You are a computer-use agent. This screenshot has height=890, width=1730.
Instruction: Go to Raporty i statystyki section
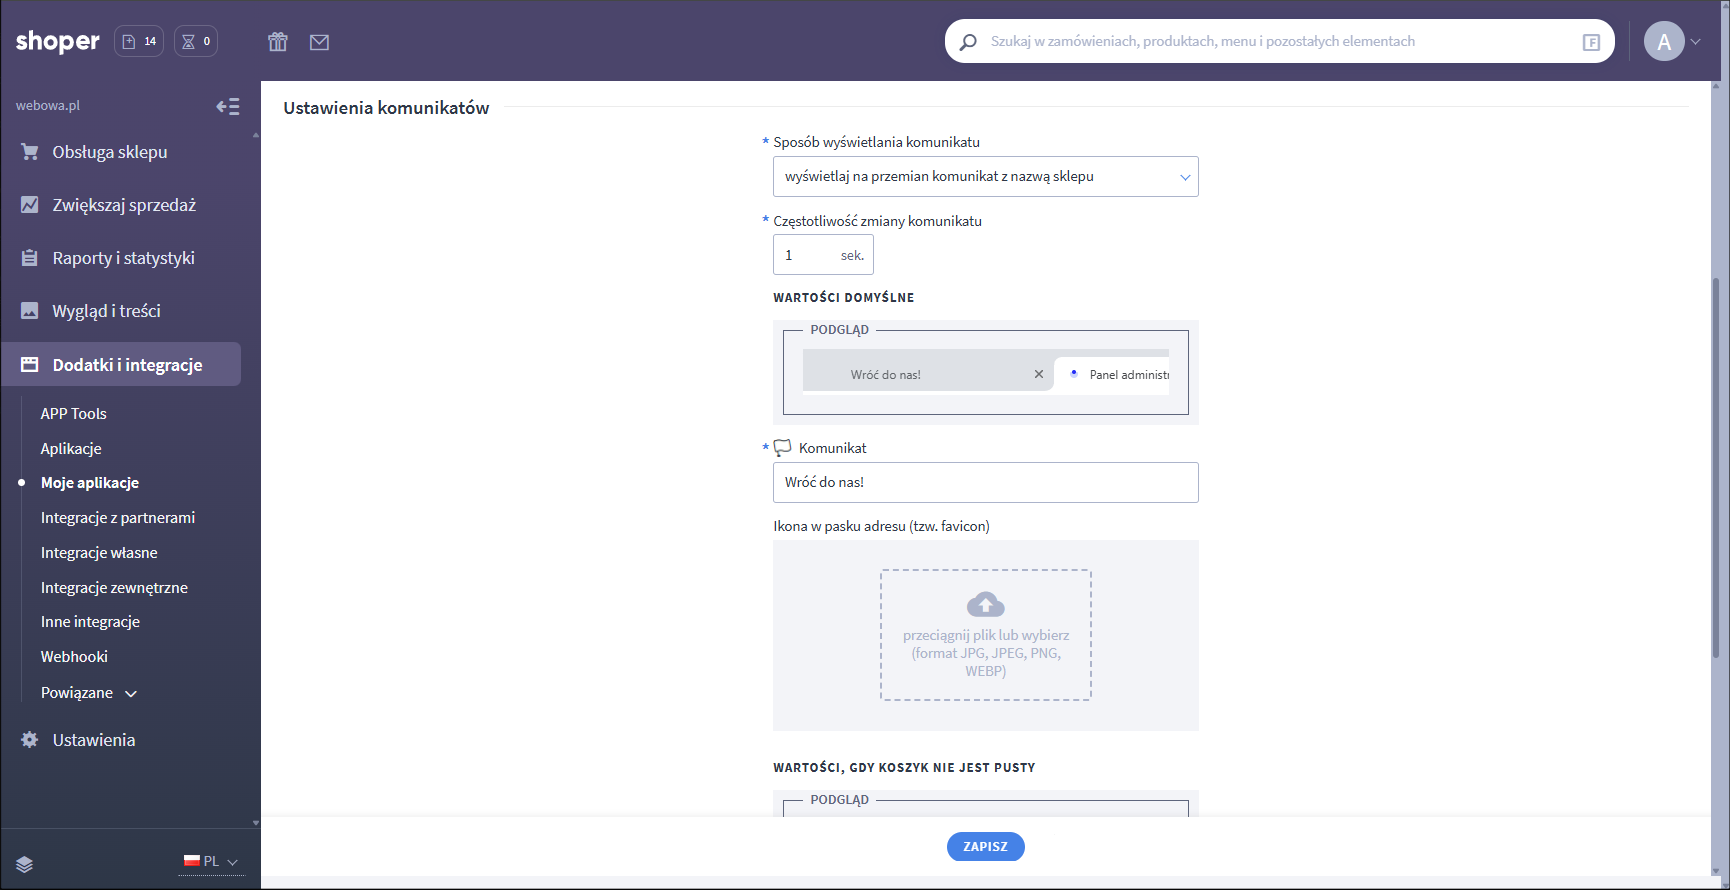coord(123,258)
